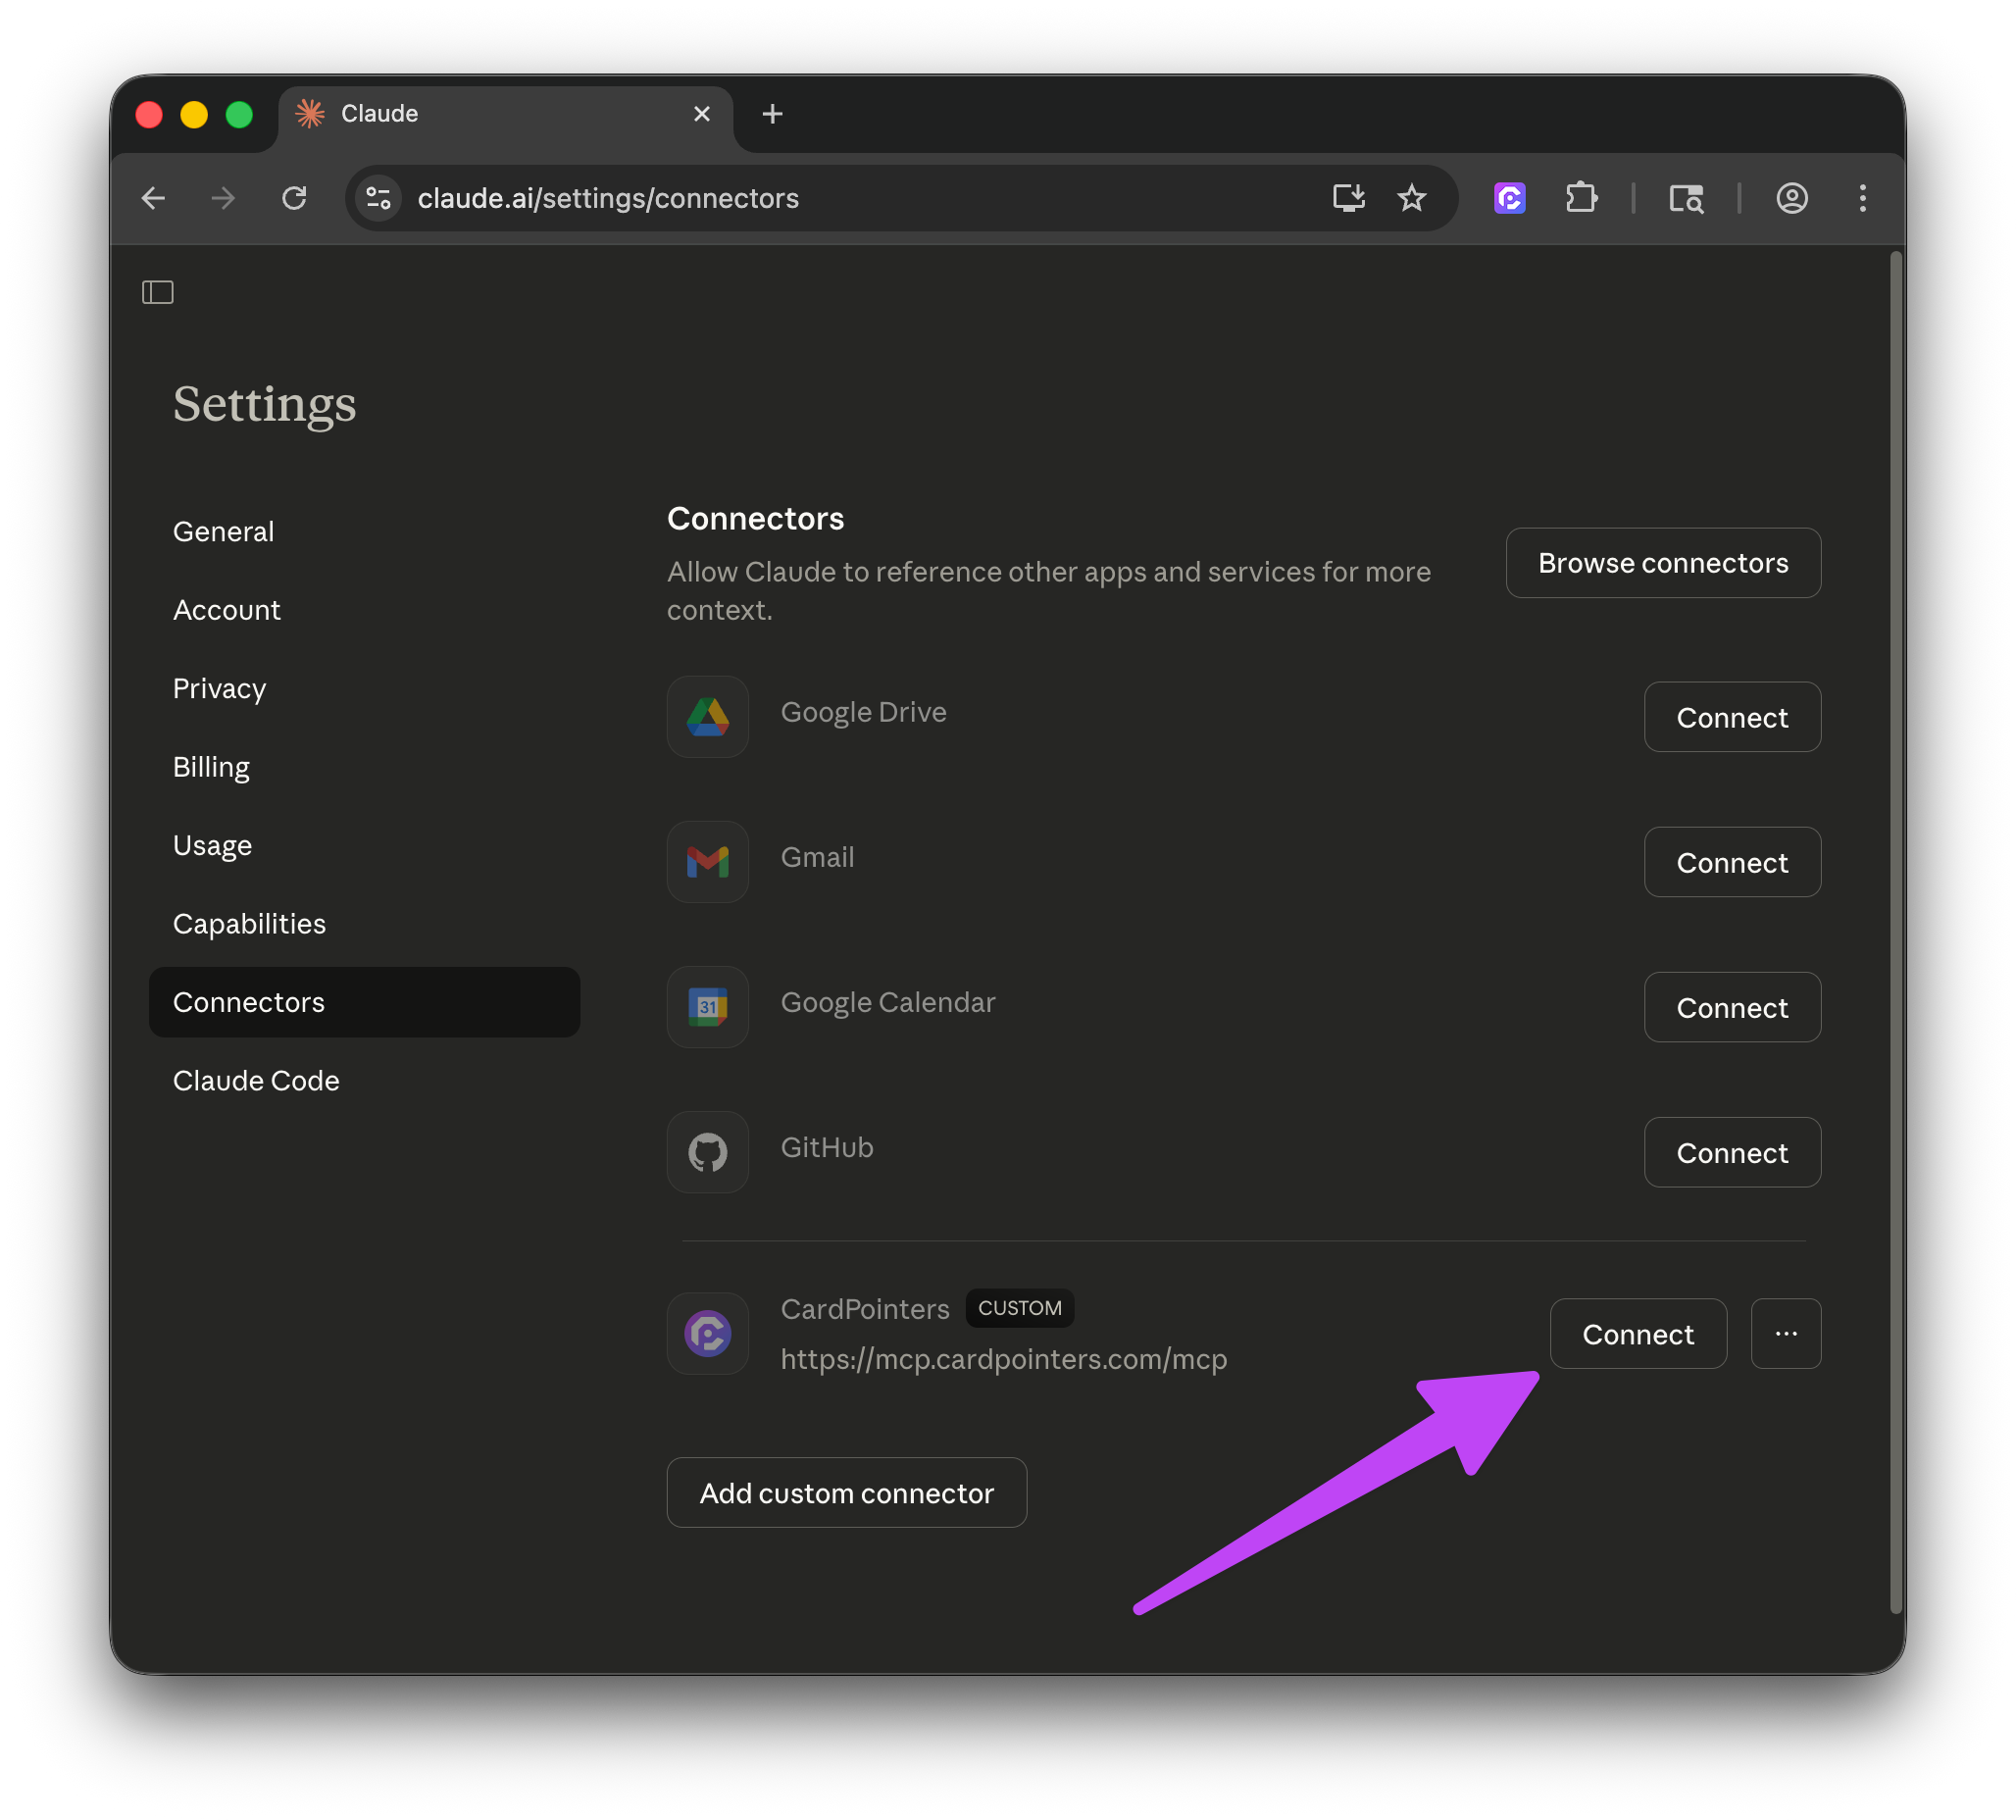Bookmark page with star icon

pyautogui.click(x=1411, y=198)
